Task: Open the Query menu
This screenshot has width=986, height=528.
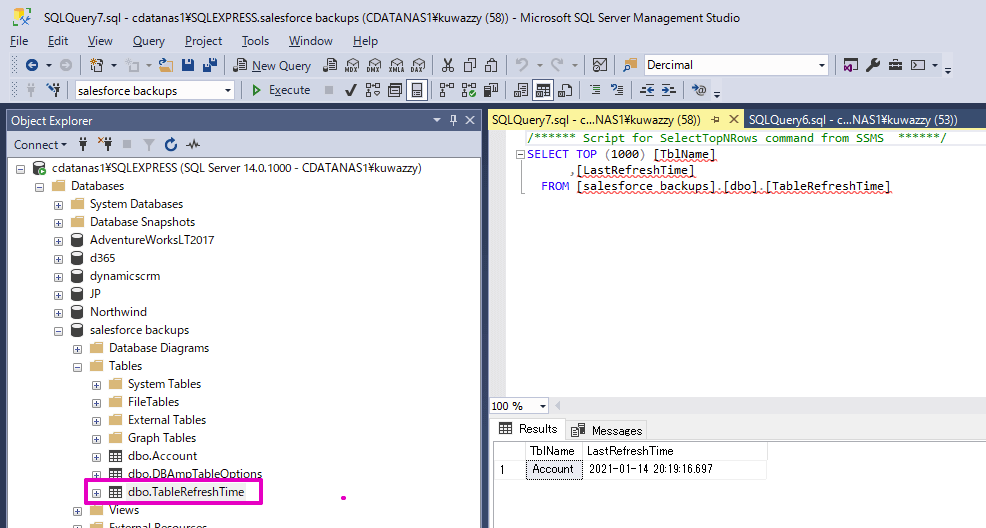Action: [148, 41]
